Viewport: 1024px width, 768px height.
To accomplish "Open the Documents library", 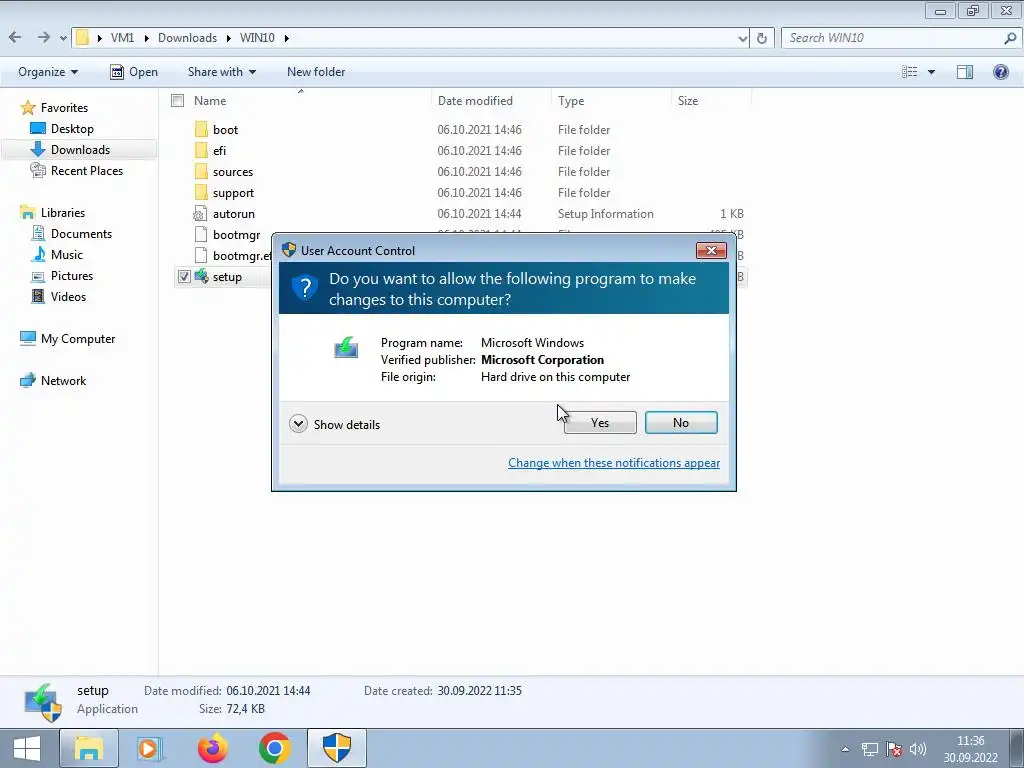I will 81,234.
